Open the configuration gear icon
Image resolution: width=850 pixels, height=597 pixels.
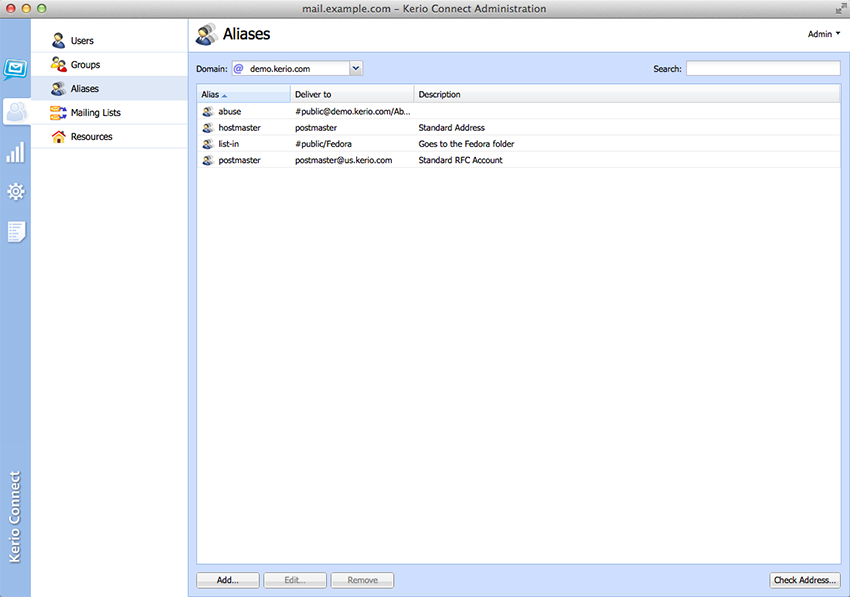[15, 191]
